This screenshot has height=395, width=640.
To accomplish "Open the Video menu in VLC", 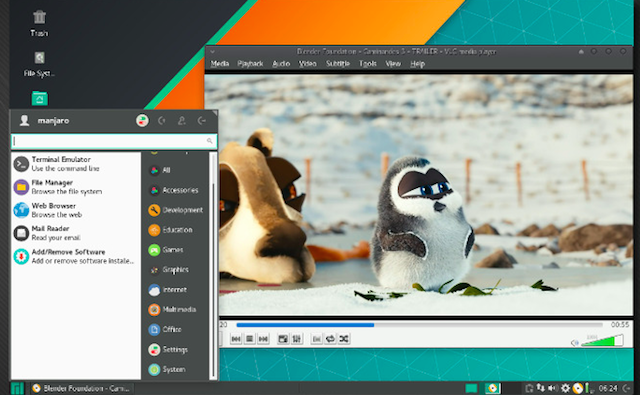I will [x=308, y=64].
